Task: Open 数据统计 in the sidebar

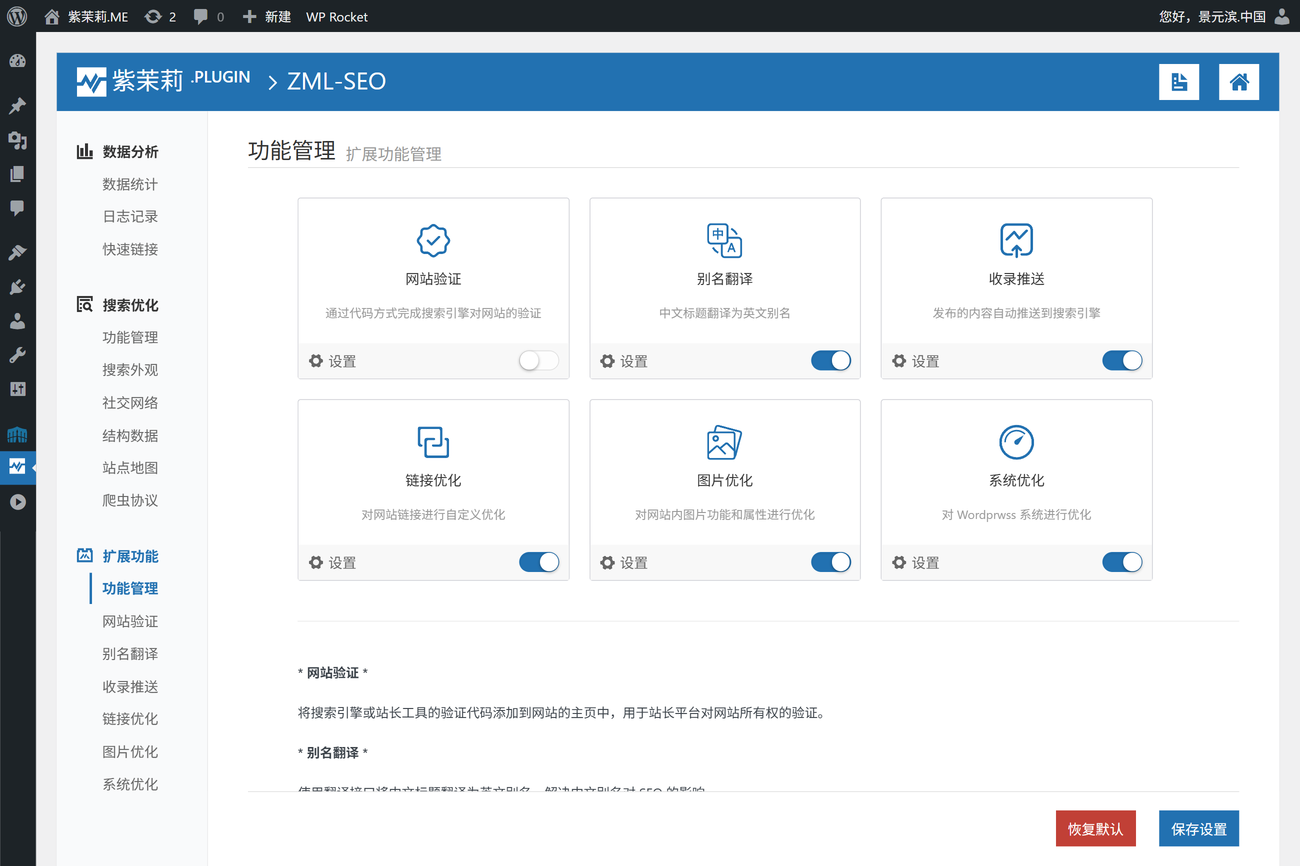Action: pyautogui.click(x=130, y=184)
